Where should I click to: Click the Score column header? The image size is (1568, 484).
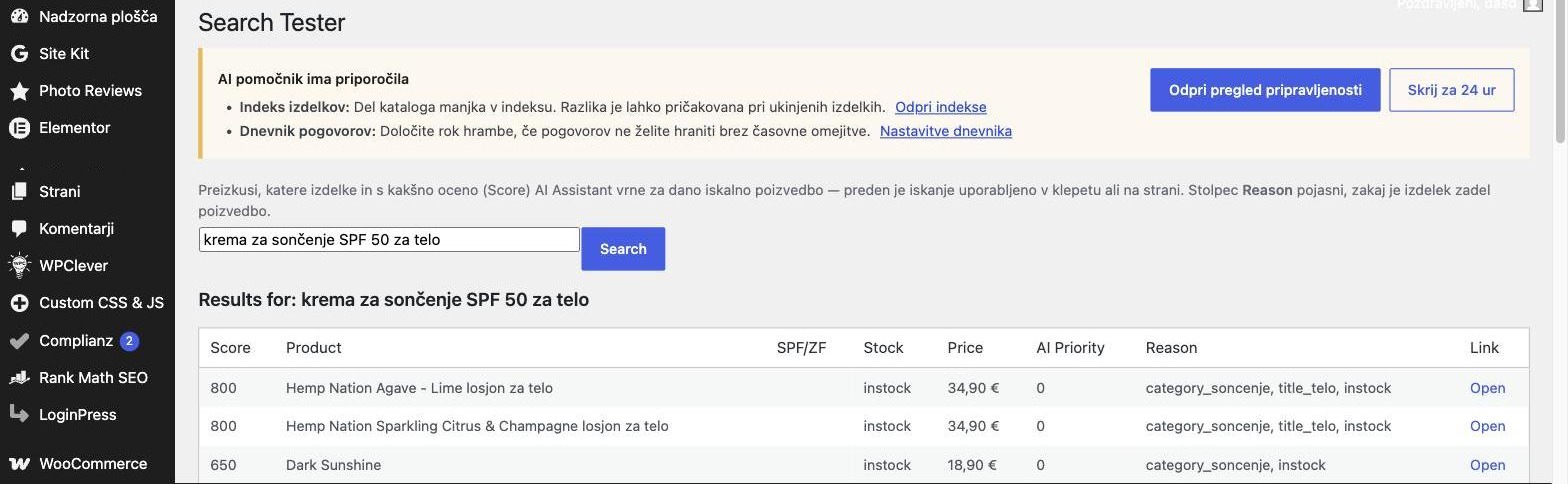pos(230,348)
